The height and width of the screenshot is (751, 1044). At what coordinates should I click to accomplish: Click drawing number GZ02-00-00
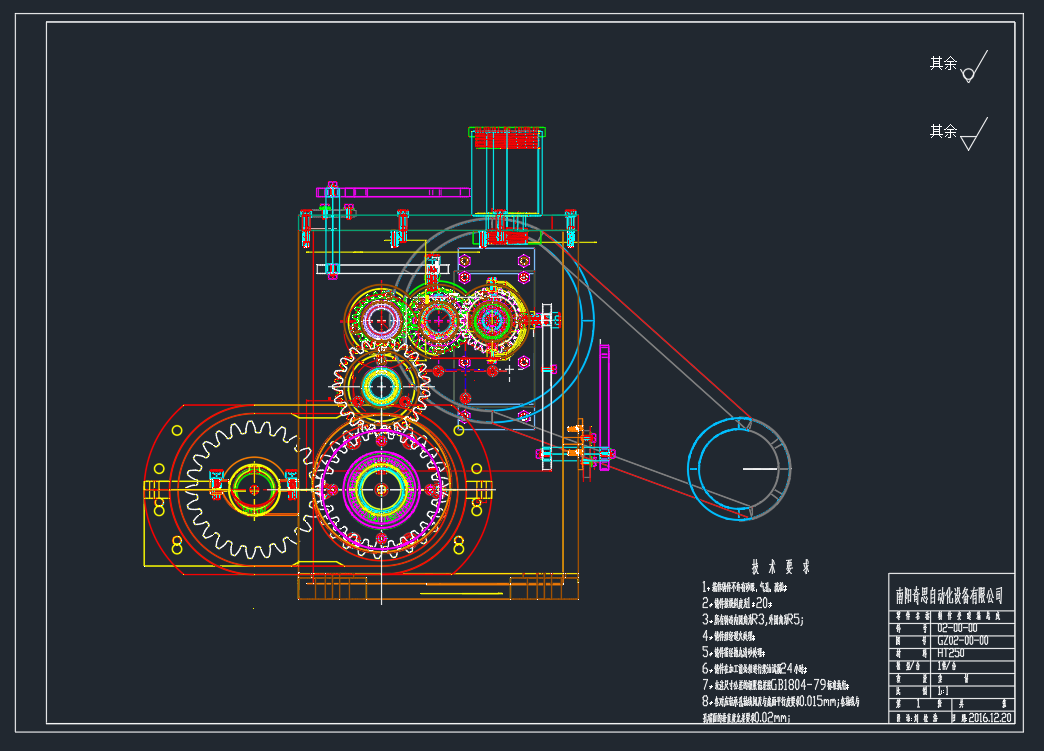point(962,640)
